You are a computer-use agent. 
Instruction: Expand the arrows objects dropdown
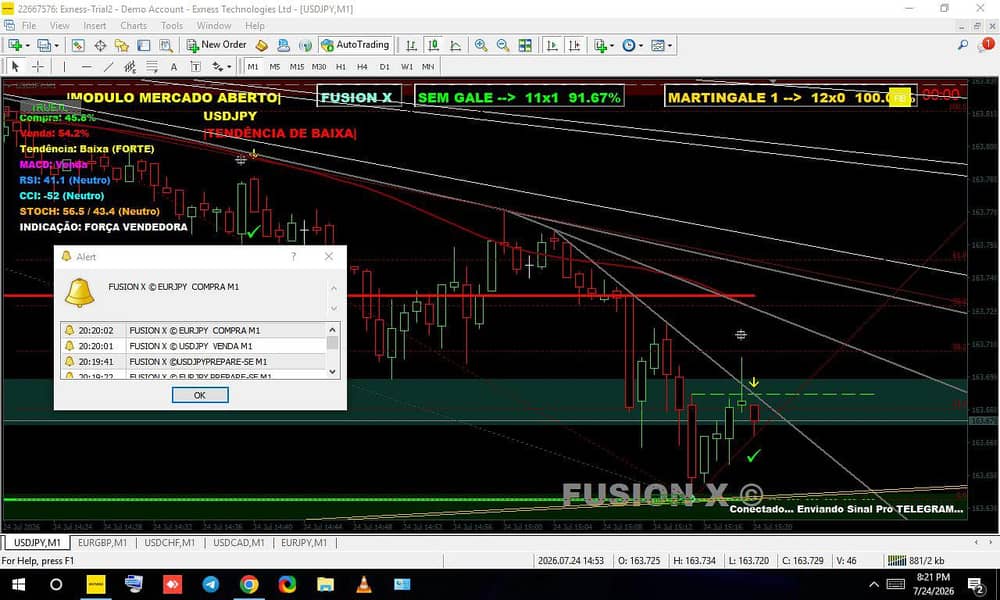[228, 67]
